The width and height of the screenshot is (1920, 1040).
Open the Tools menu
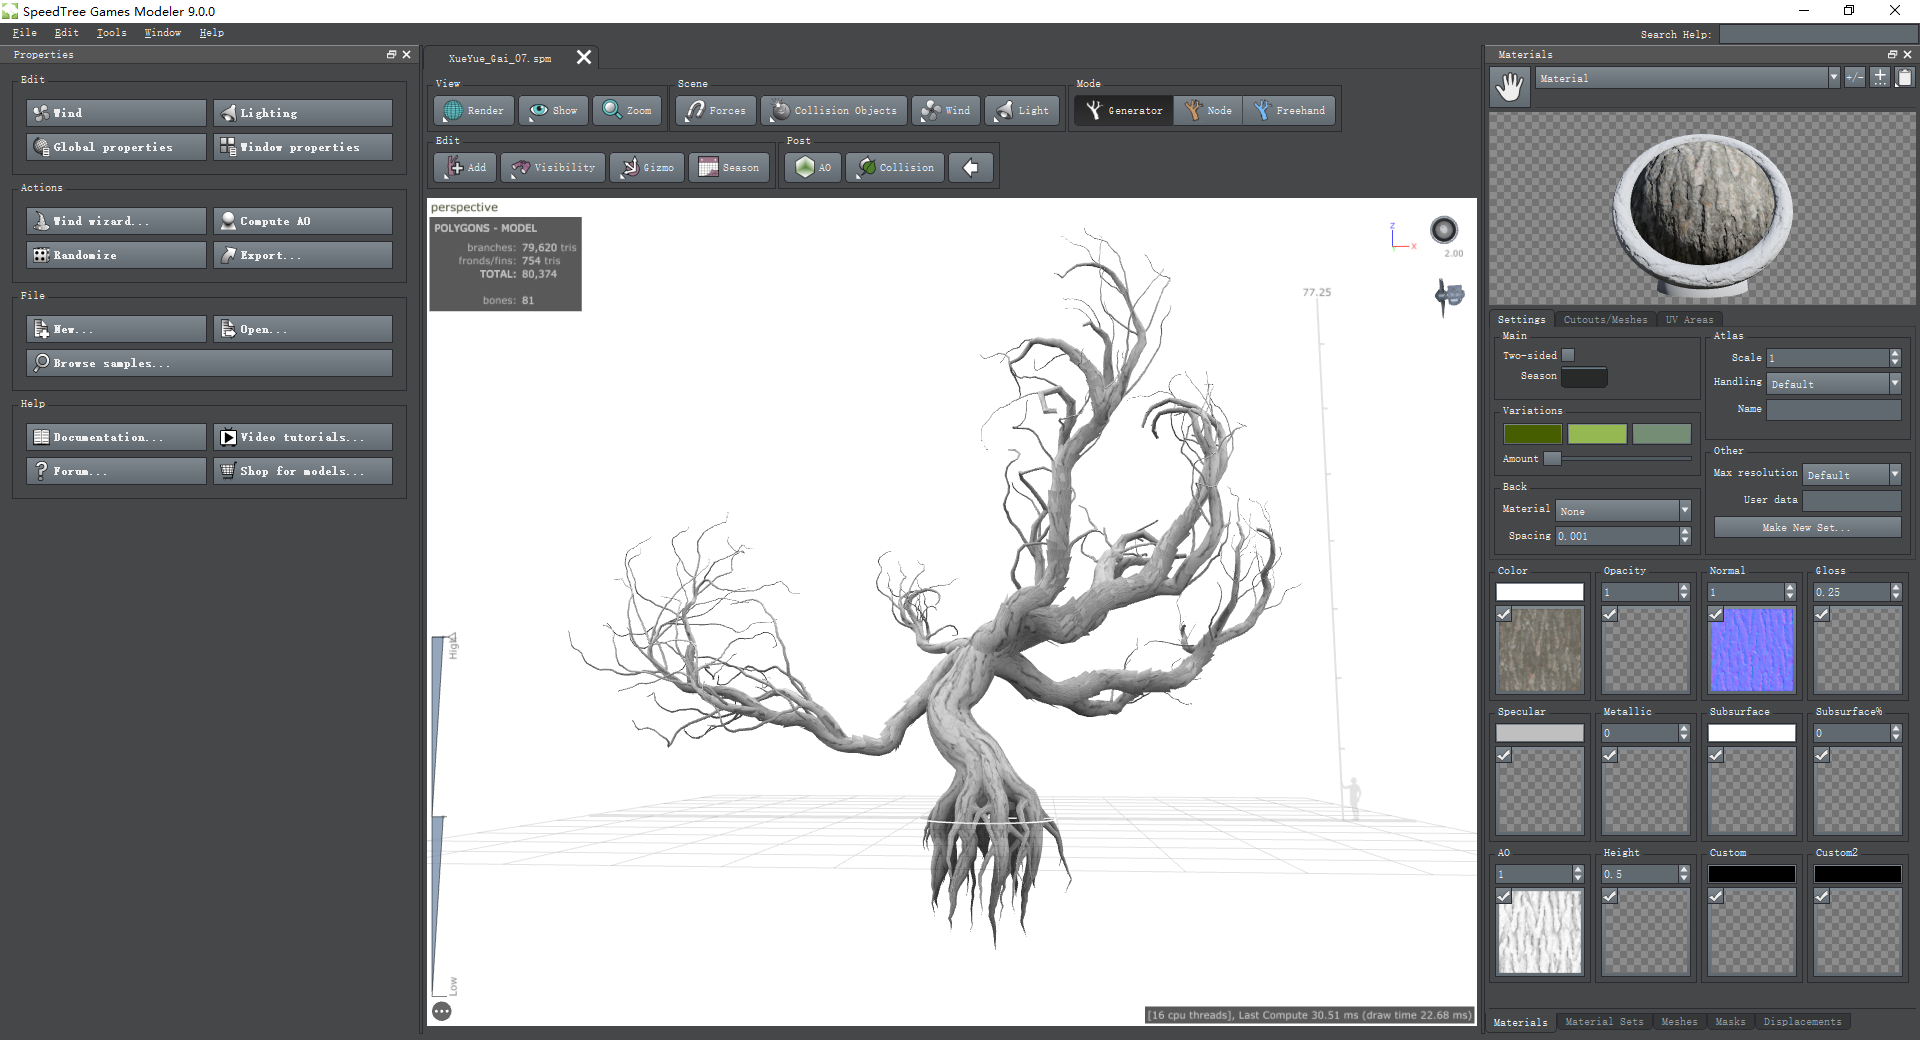pos(111,33)
